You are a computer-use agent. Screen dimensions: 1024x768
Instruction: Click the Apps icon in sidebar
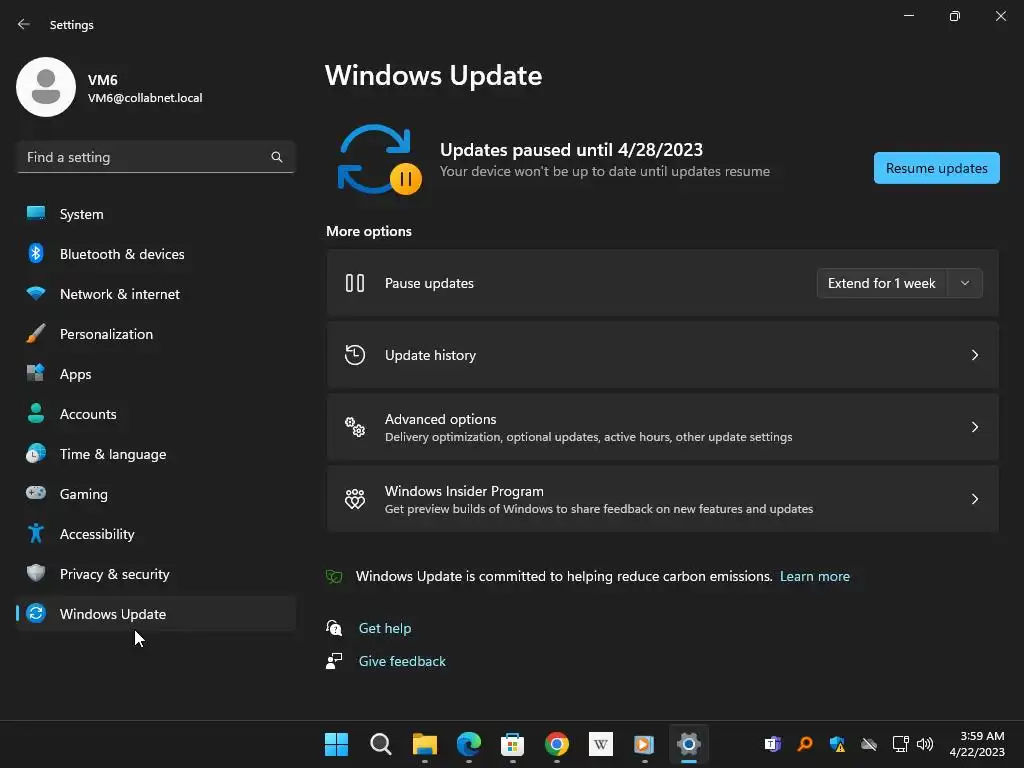coord(36,373)
